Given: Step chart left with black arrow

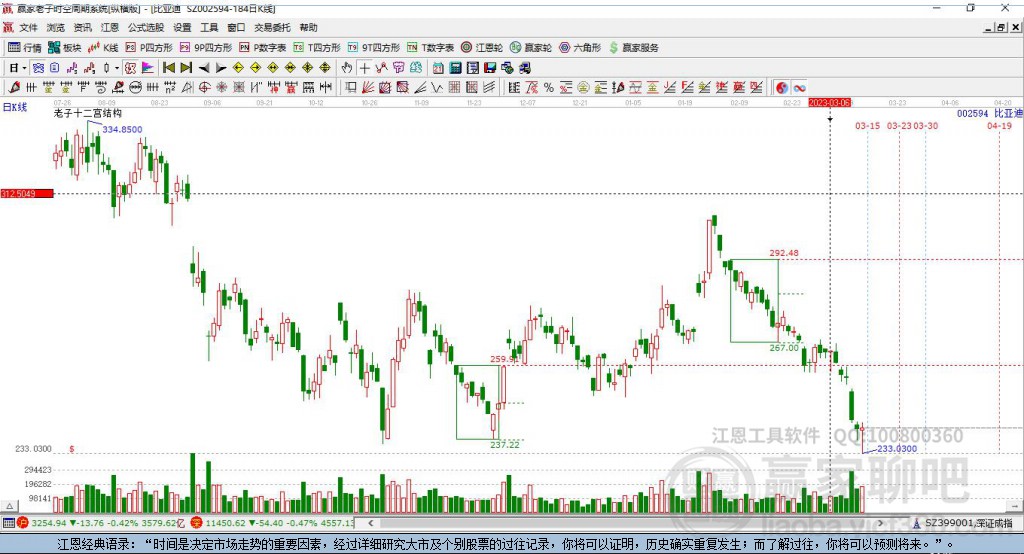Looking at the screenshot, I should pos(204,68).
